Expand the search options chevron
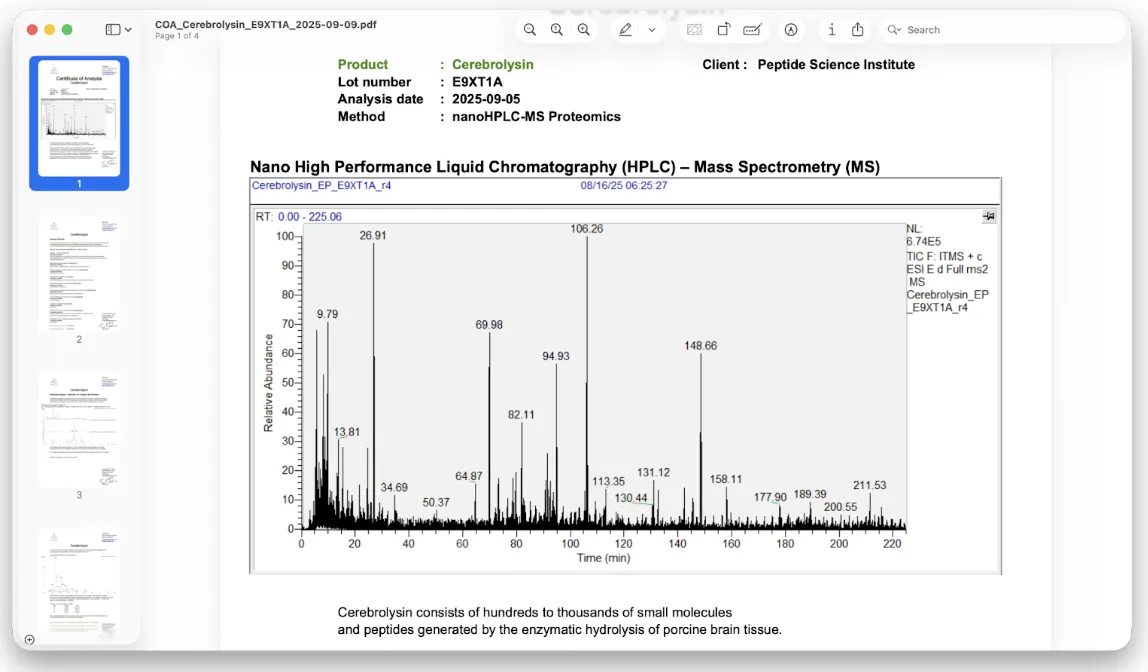Viewport: 1148px width, 672px height. 894,30
